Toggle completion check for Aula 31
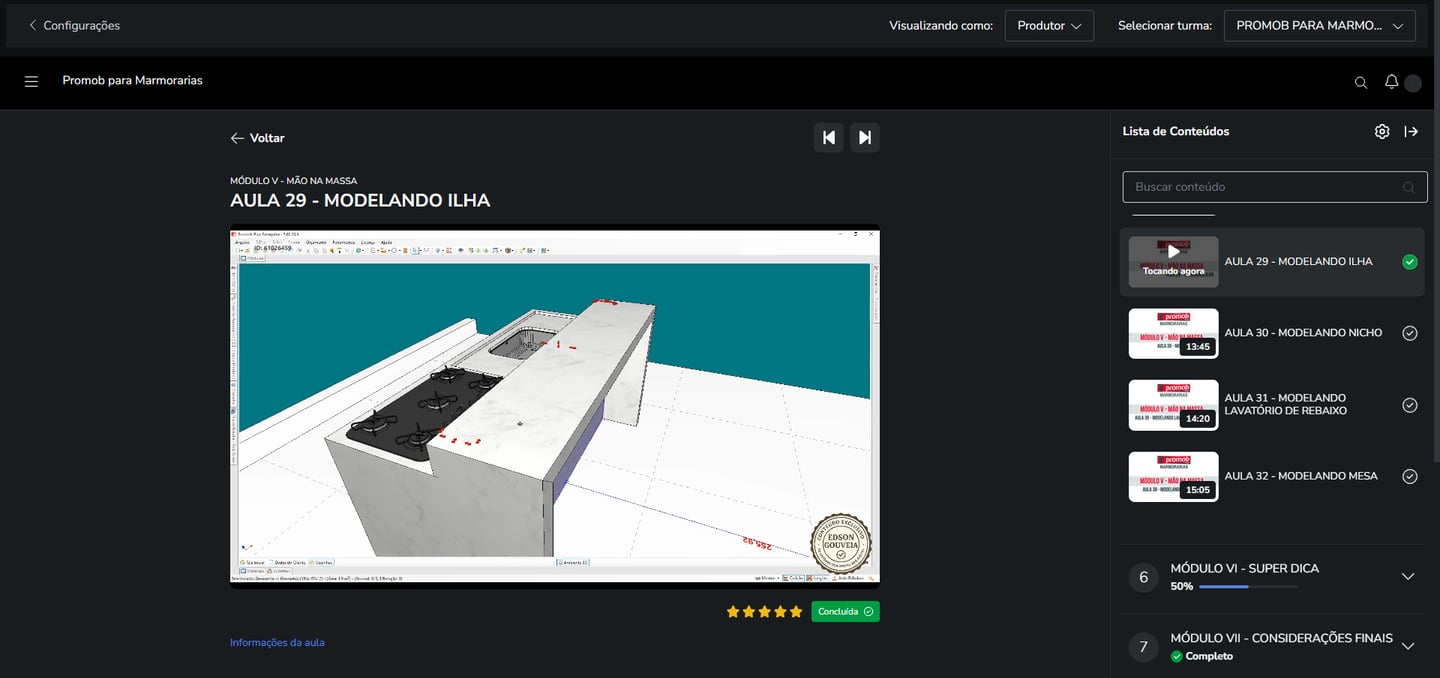The image size is (1440, 678). (1410, 405)
